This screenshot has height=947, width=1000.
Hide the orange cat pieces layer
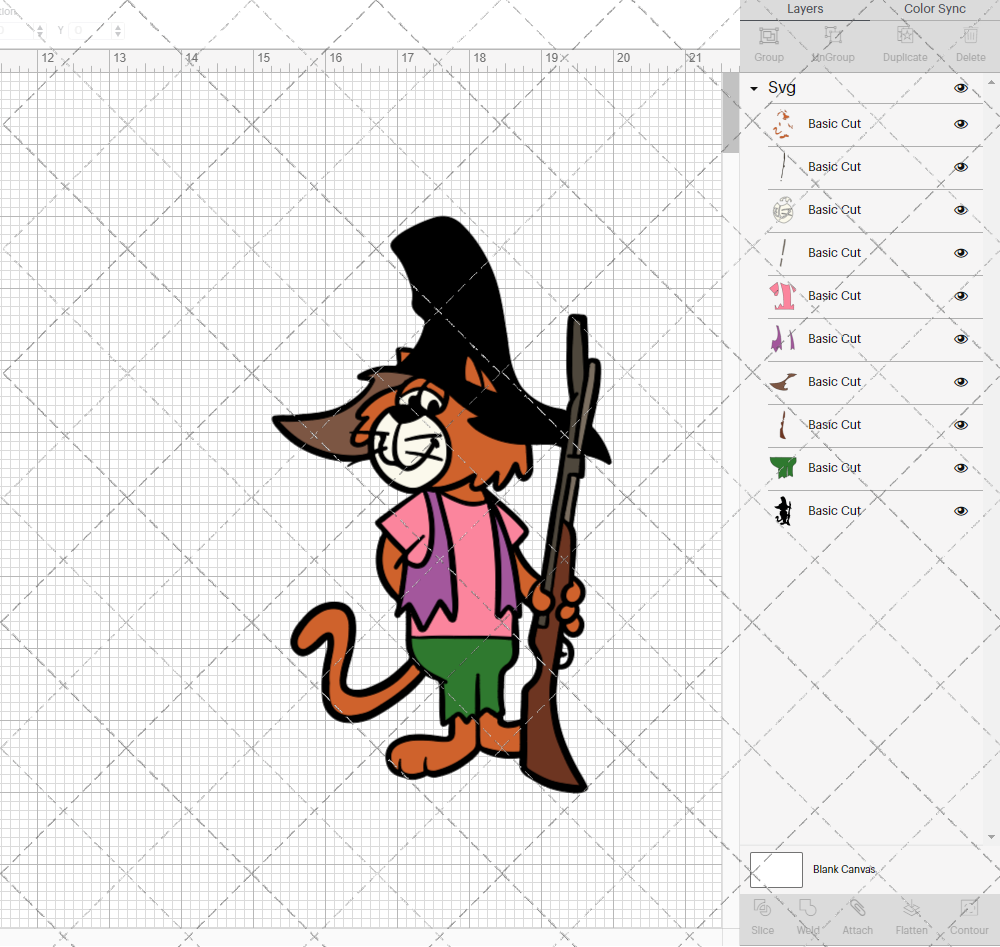pos(960,124)
